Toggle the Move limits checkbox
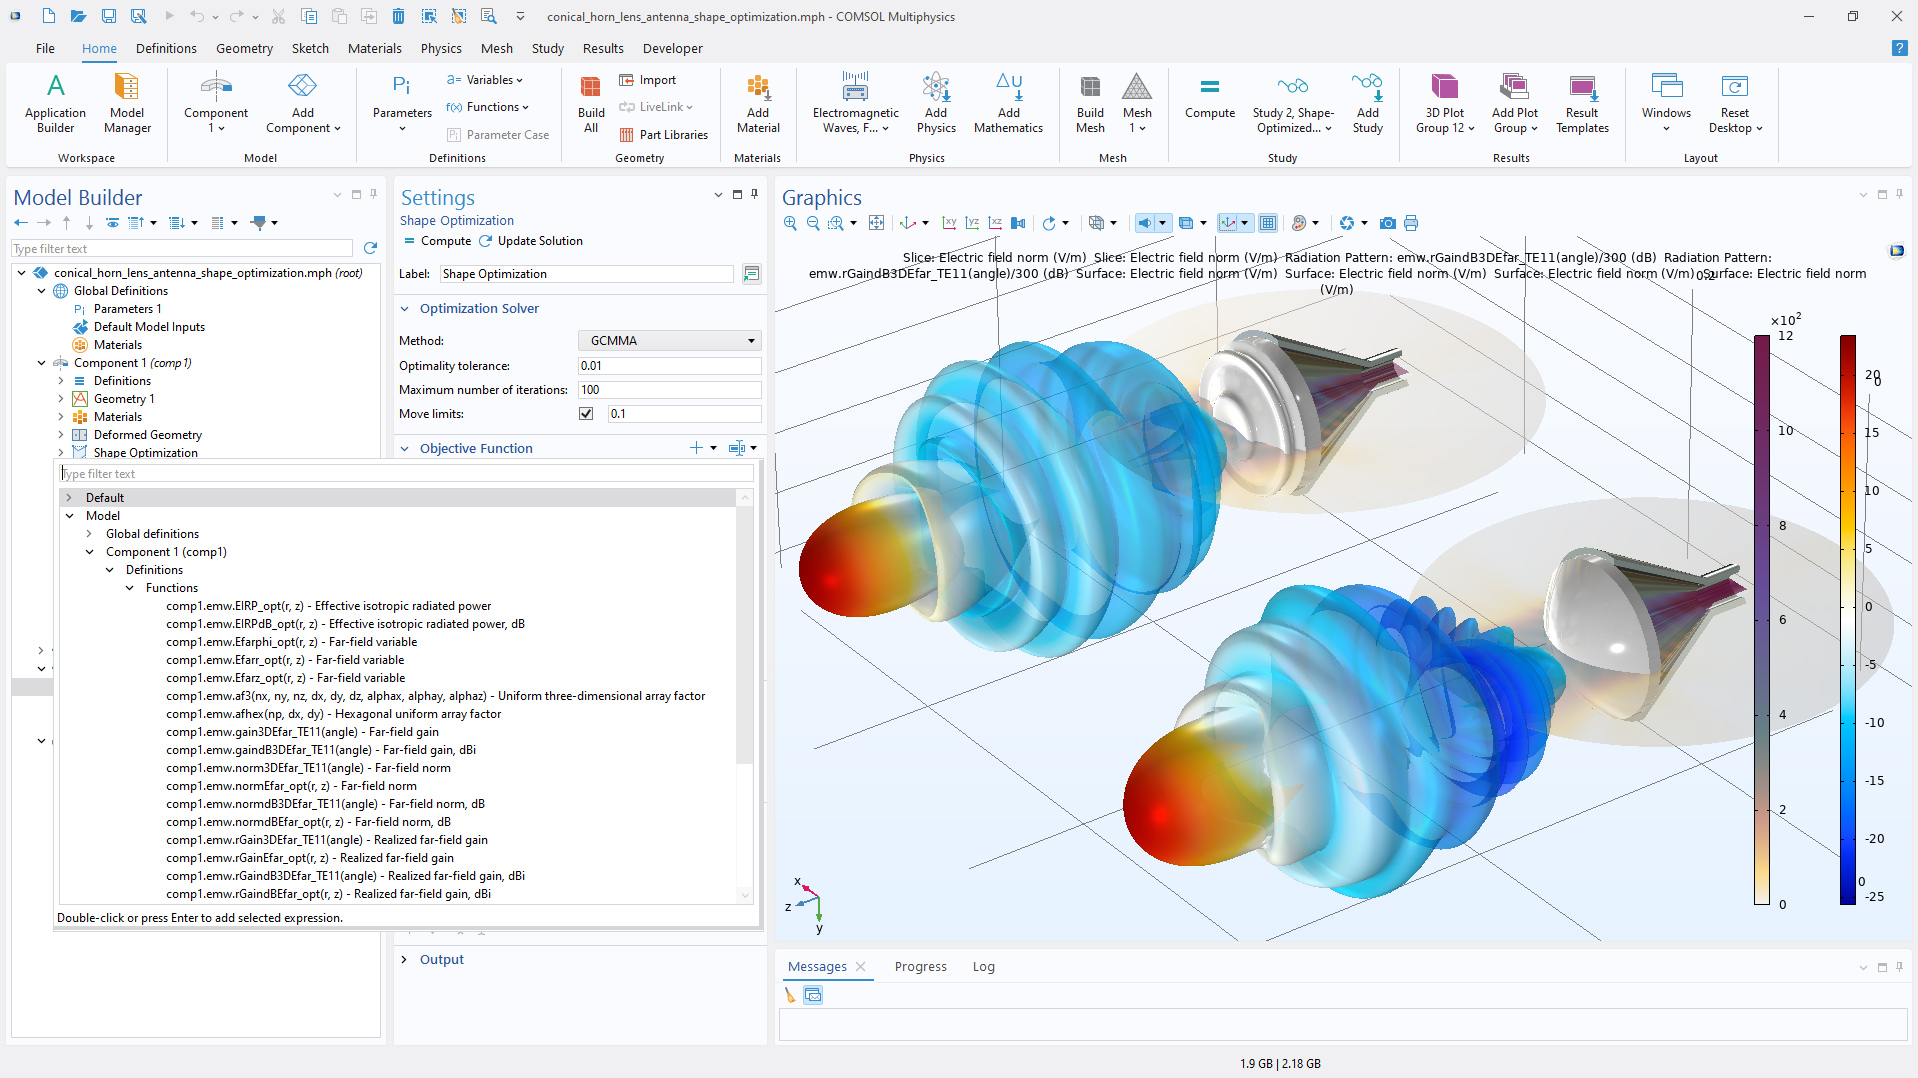The height and width of the screenshot is (1078, 1918). click(x=586, y=414)
